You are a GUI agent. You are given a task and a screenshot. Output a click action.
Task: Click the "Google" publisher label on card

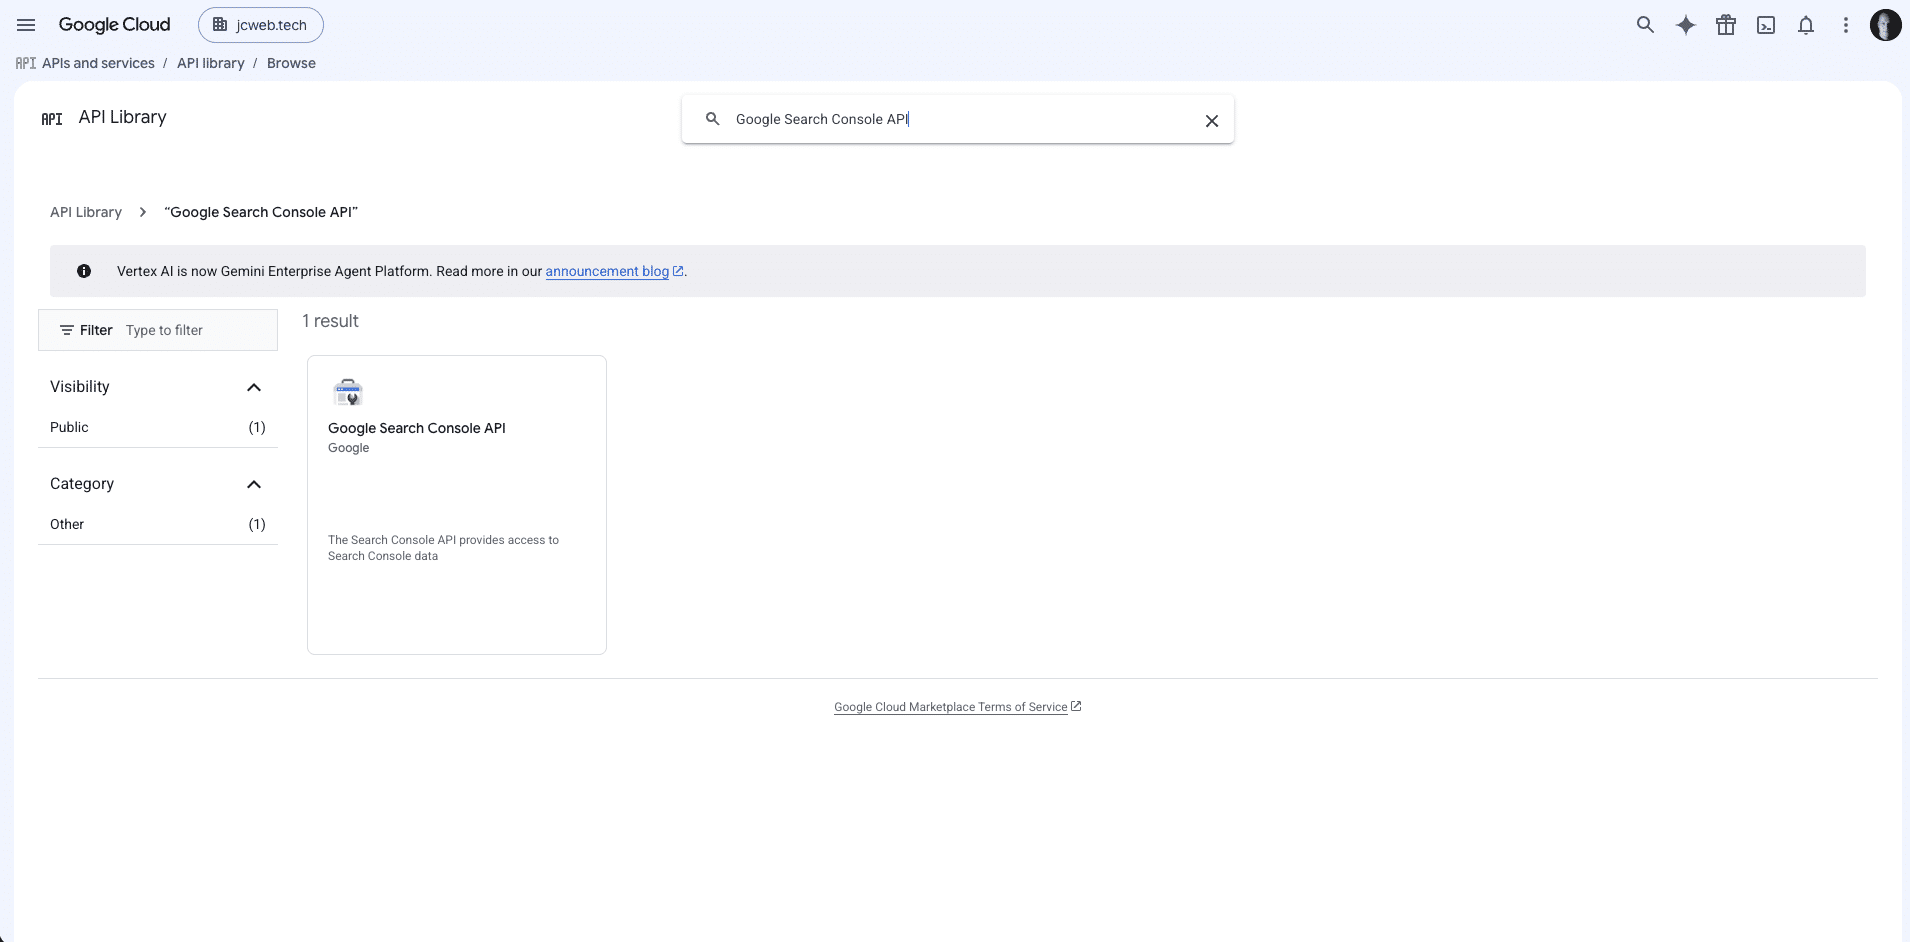[x=349, y=448]
